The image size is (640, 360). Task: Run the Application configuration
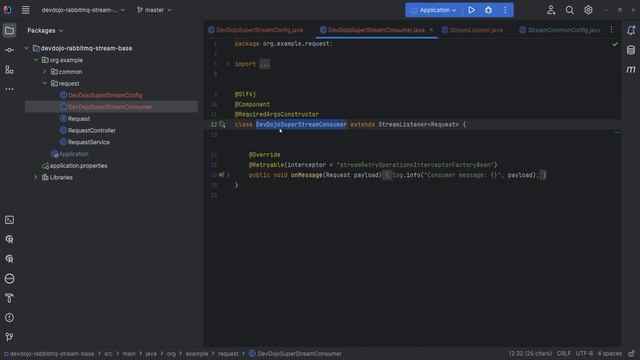pyautogui.click(x=471, y=10)
